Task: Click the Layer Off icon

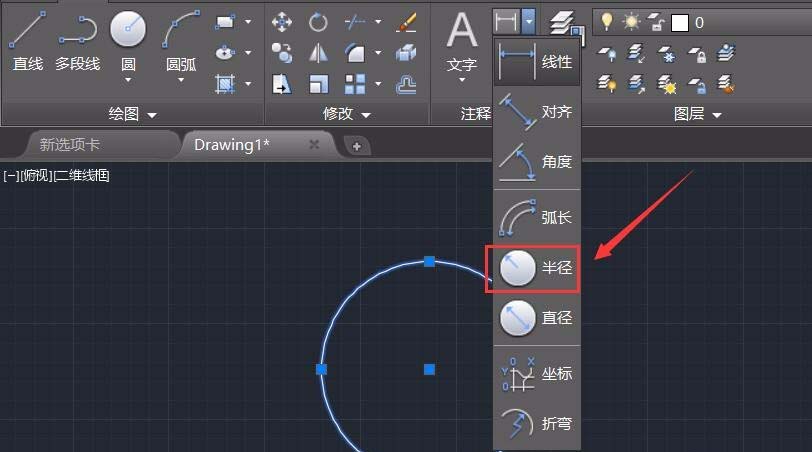Action: [606, 53]
